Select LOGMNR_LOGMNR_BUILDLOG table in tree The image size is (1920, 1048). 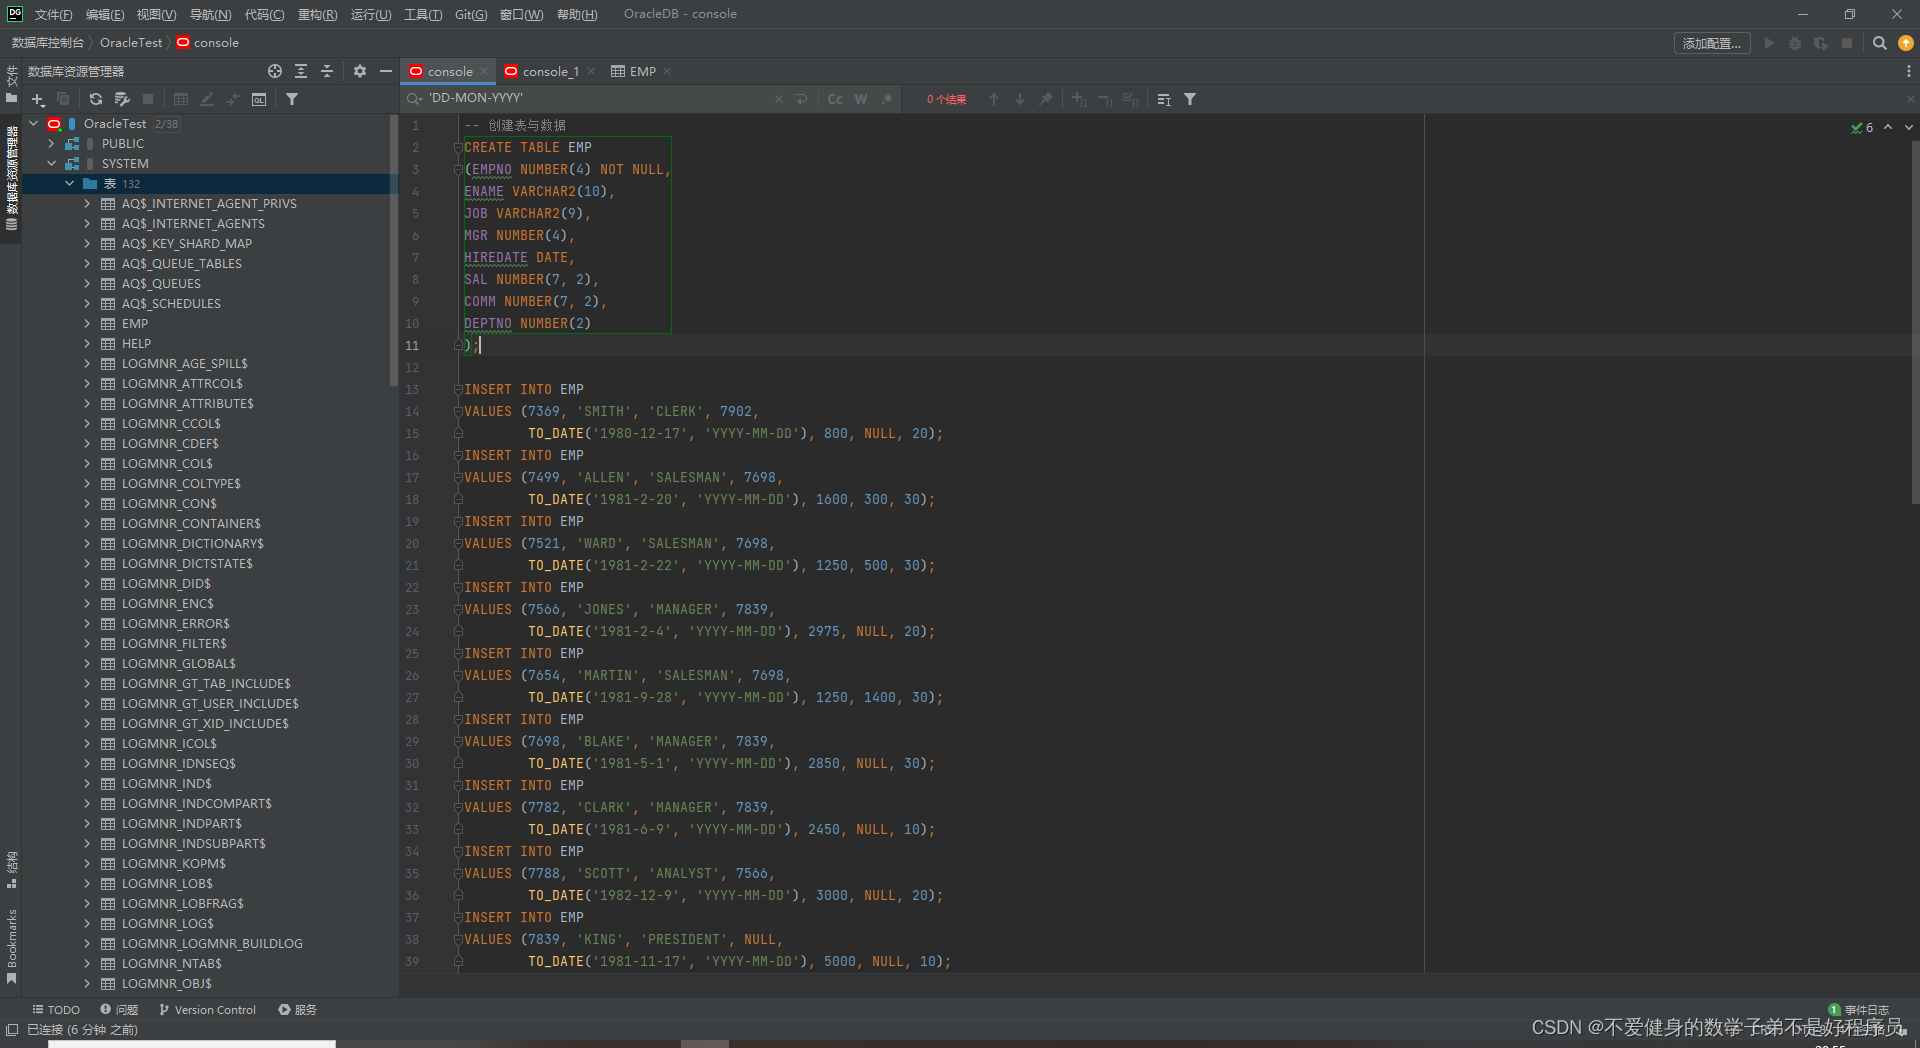[x=212, y=943]
